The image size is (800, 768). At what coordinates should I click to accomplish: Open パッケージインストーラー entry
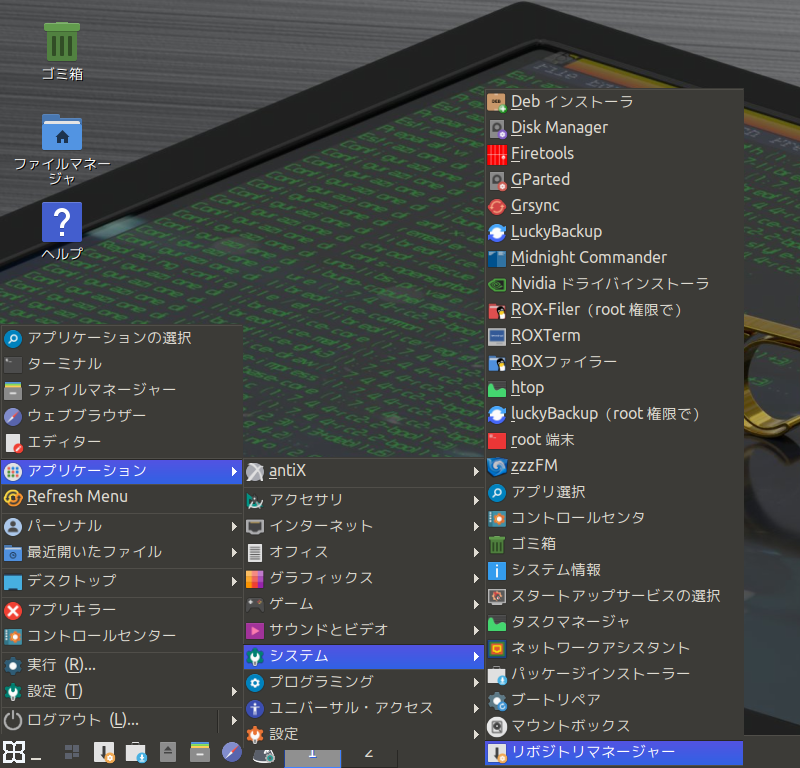click(x=614, y=674)
